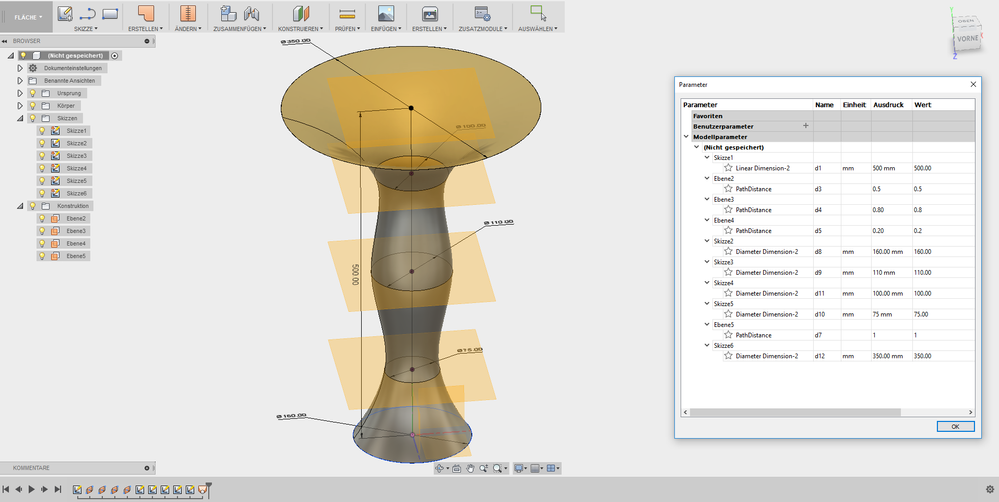The image size is (999, 502).
Task: Expand the Dokumenteinstellungen tree node
Action: [x=20, y=68]
